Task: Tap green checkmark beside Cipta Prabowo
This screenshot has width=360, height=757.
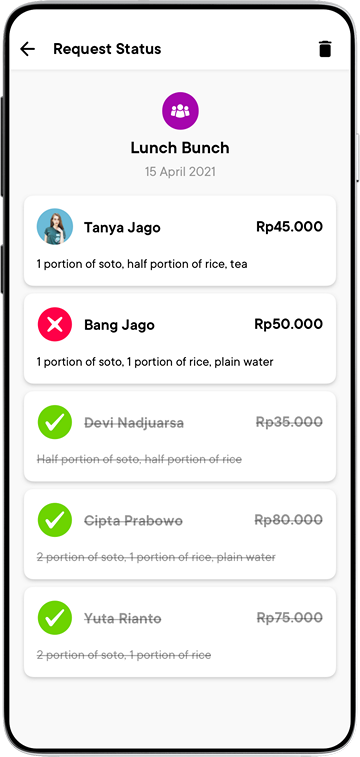Action: pos(55,520)
